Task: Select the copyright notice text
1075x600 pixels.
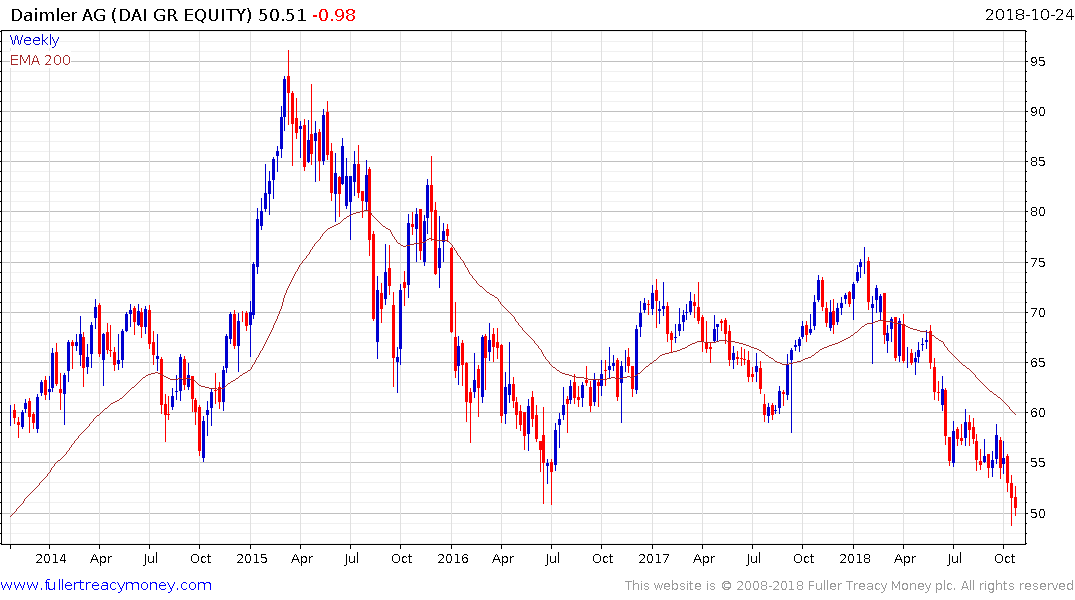Action: (849, 586)
